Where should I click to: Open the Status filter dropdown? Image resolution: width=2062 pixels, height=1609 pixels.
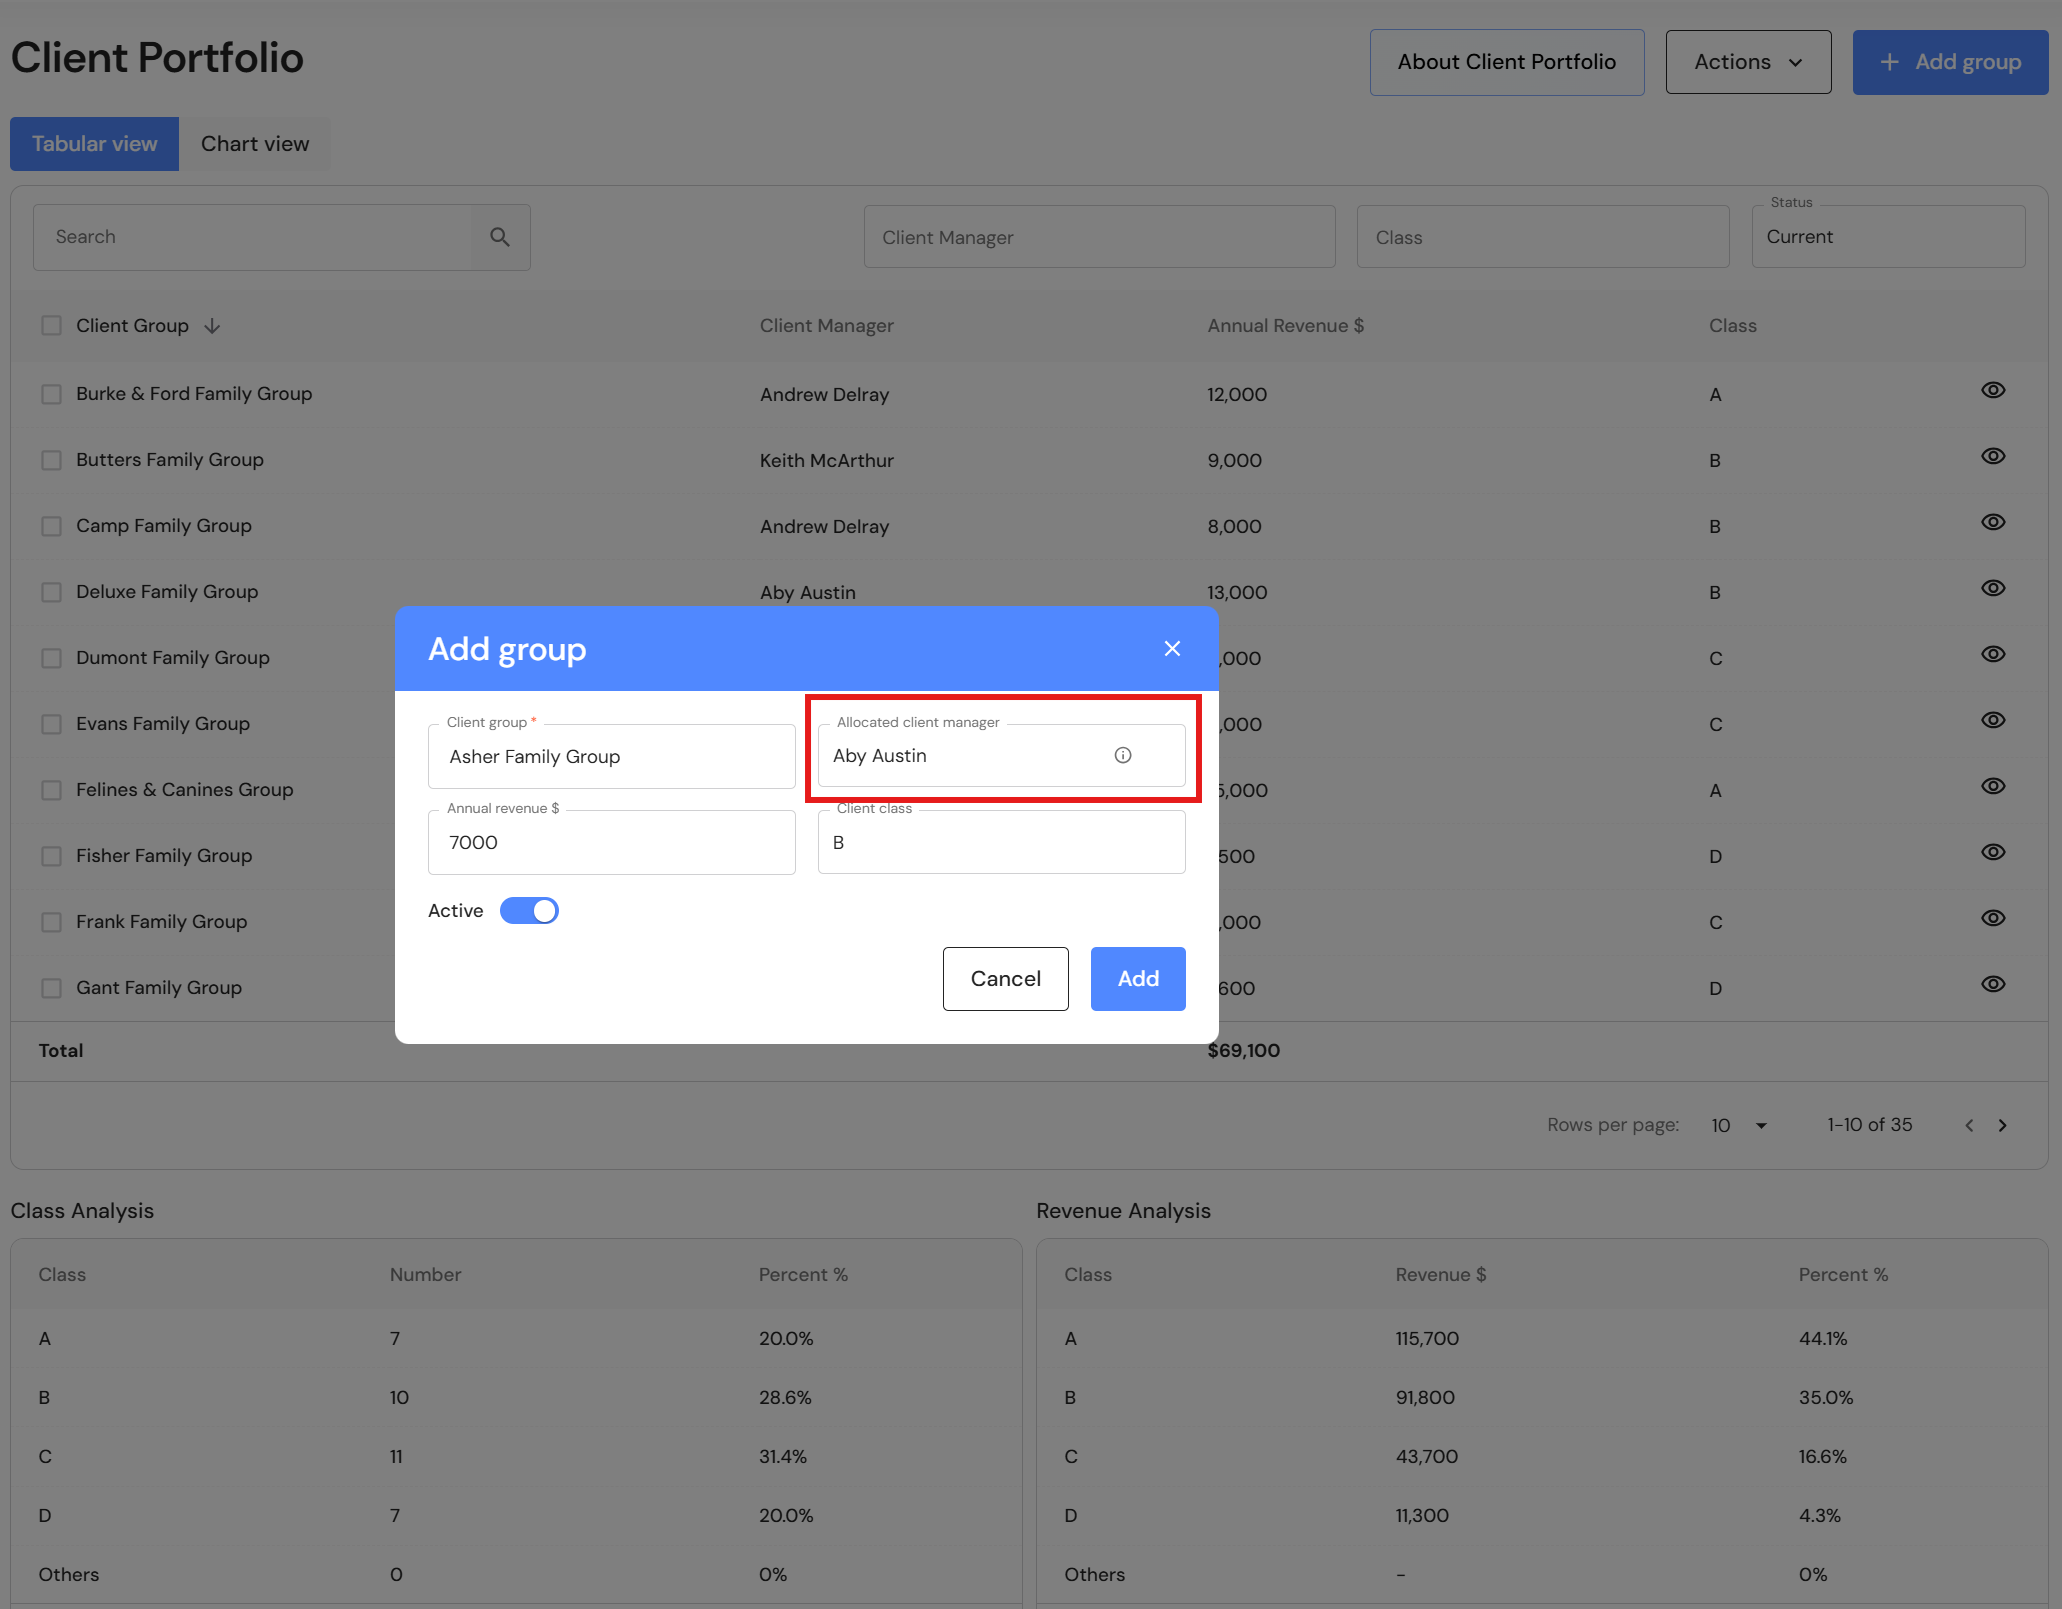tap(1887, 237)
